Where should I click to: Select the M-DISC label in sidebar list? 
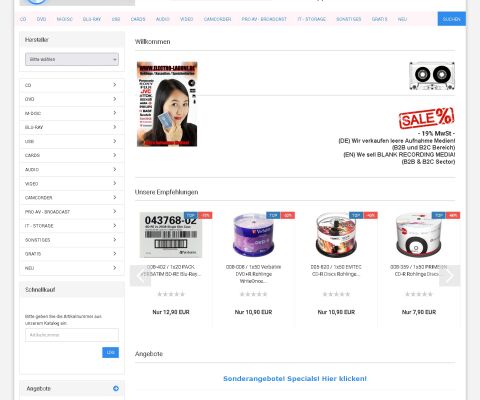[x=33, y=113]
